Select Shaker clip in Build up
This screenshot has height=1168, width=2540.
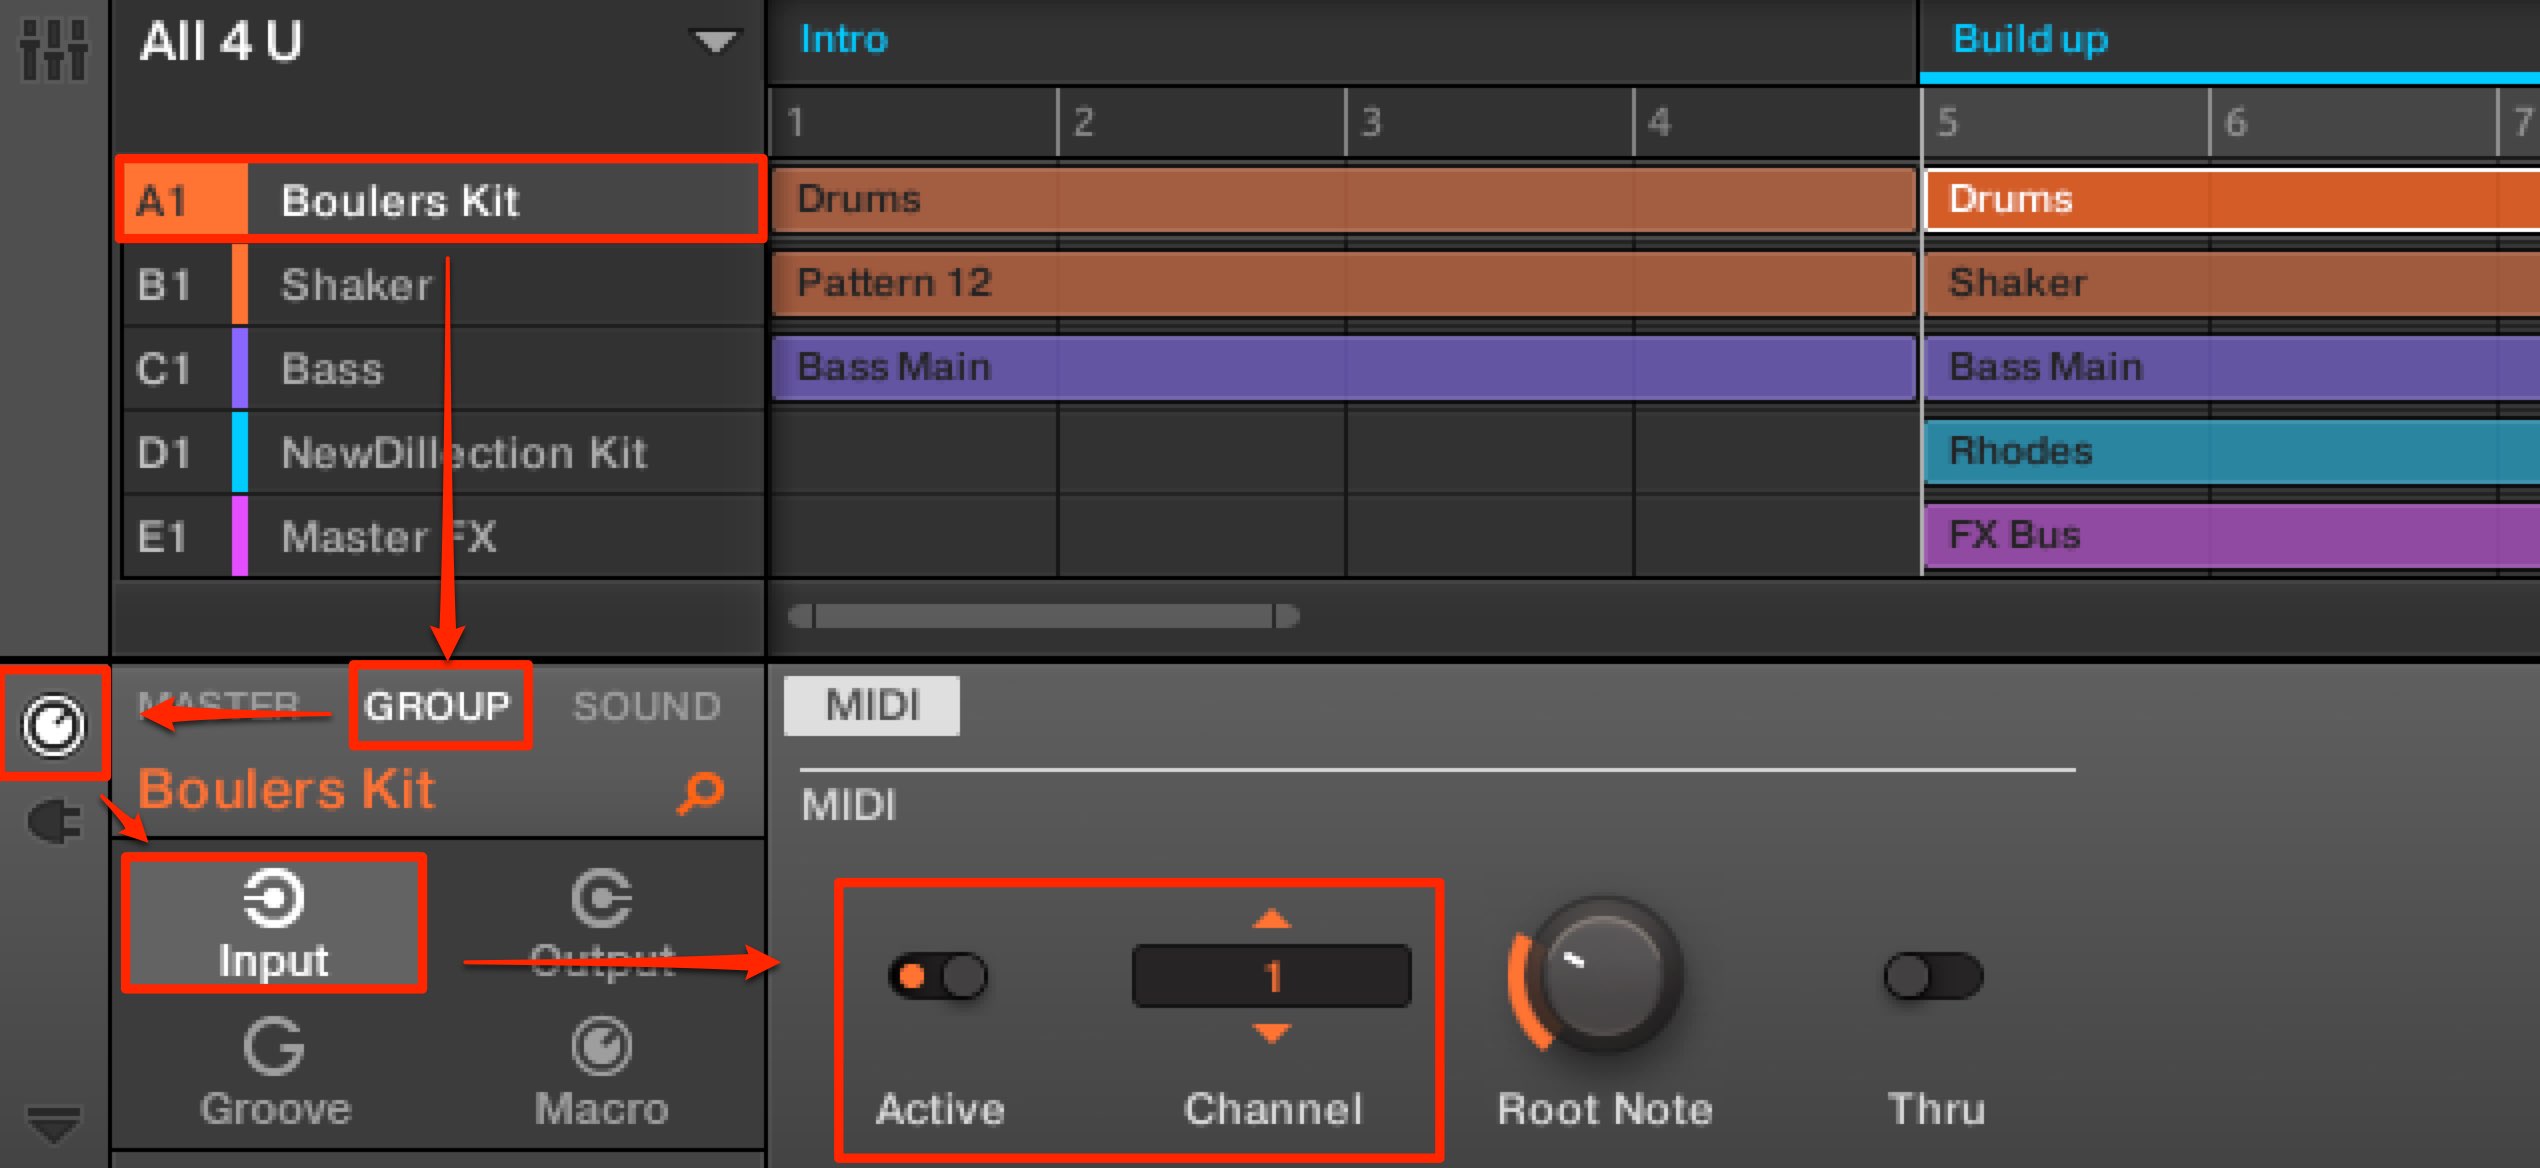[2232, 284]
